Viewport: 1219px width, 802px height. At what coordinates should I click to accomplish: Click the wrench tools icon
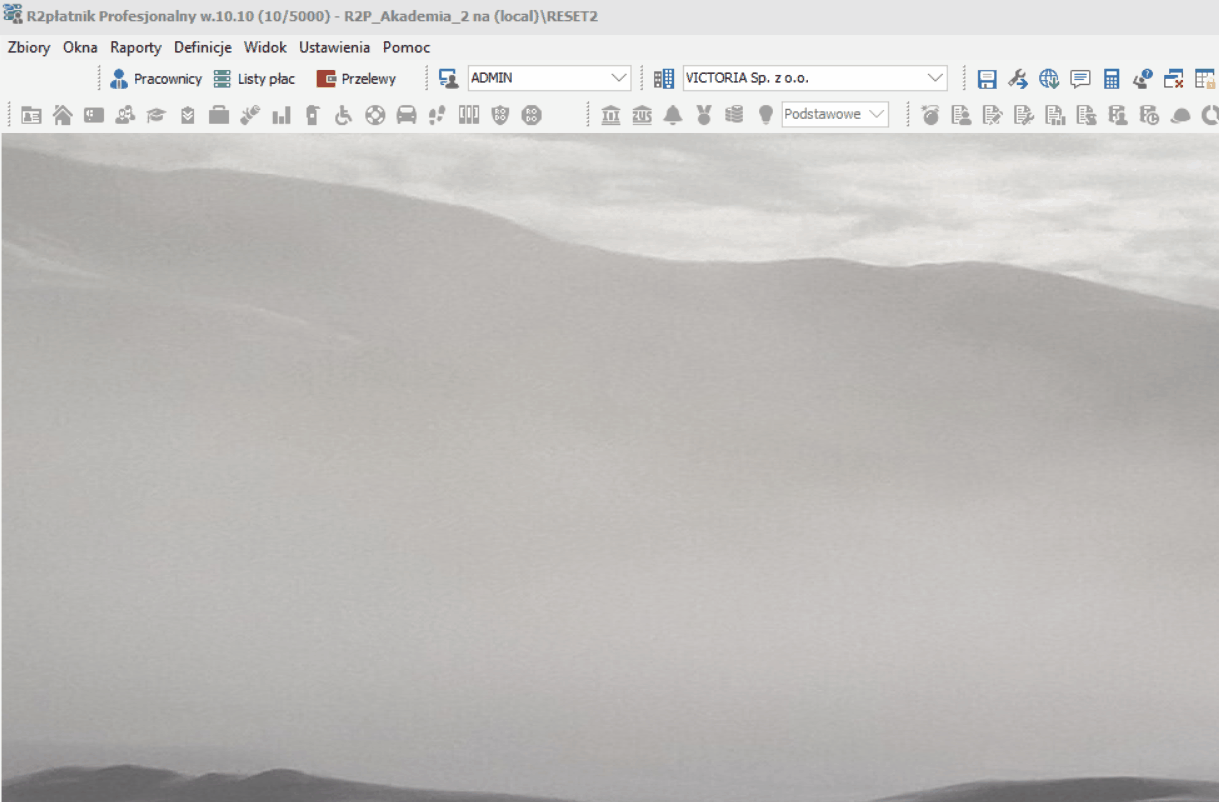[x=1018, y=79]
